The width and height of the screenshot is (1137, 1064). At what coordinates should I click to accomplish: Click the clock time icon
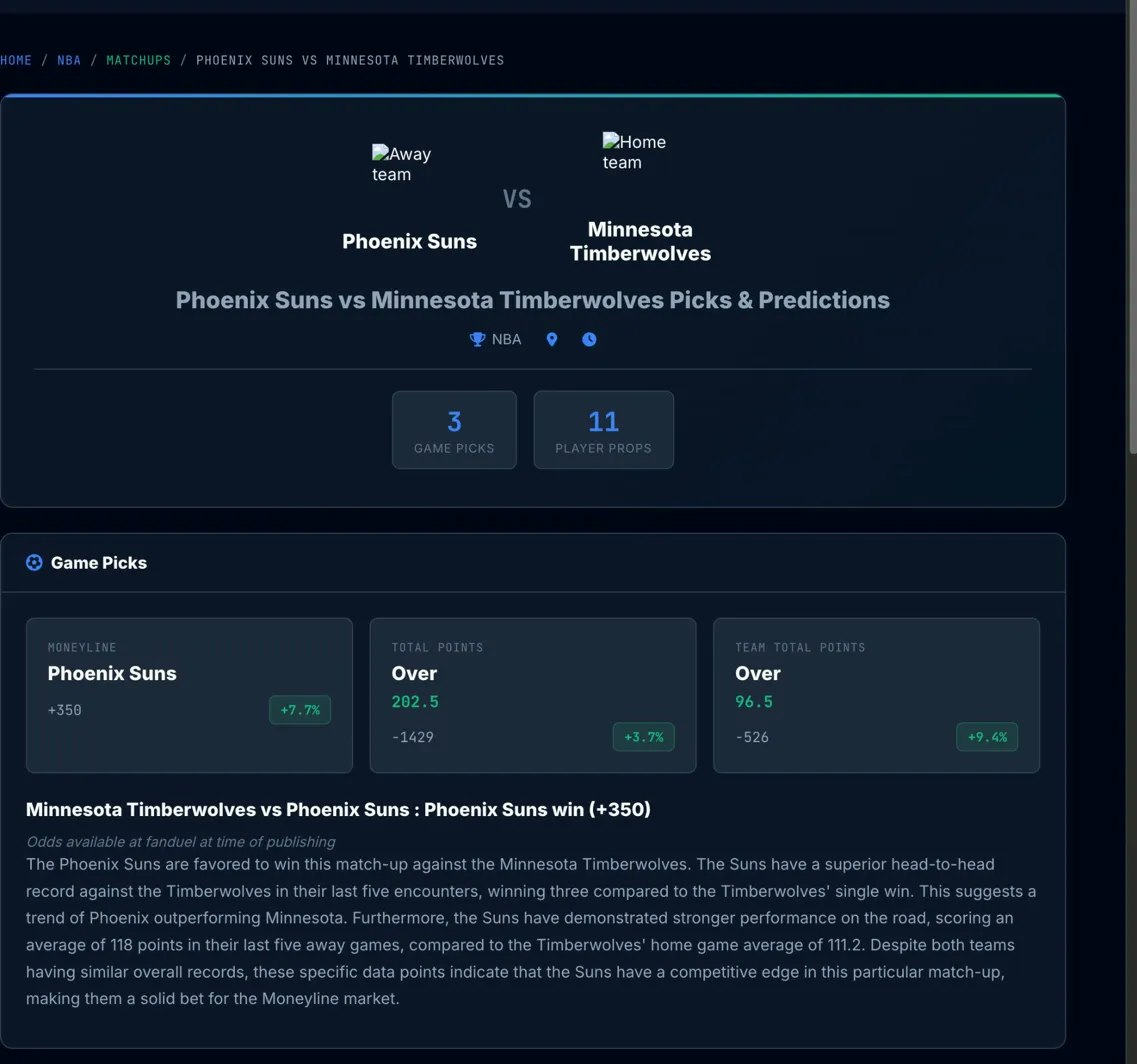tap(590, 339)
